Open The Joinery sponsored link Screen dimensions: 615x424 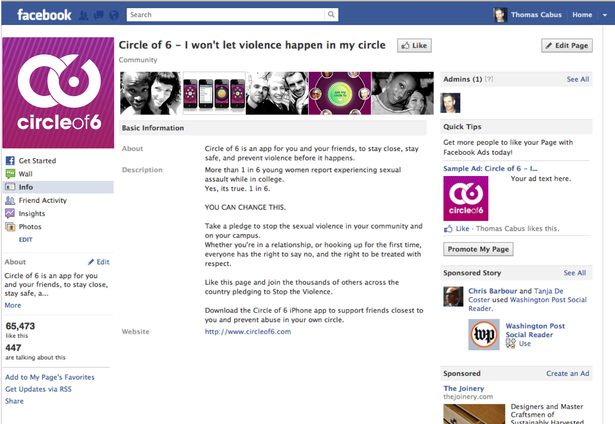tap(464, 388)
